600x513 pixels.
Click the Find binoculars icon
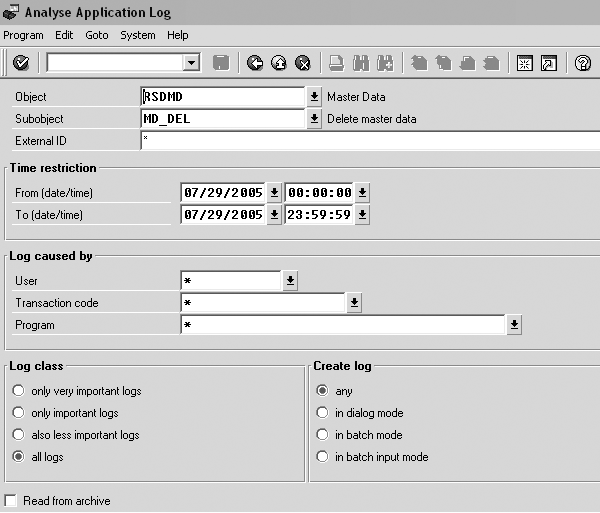coord(361,63)
